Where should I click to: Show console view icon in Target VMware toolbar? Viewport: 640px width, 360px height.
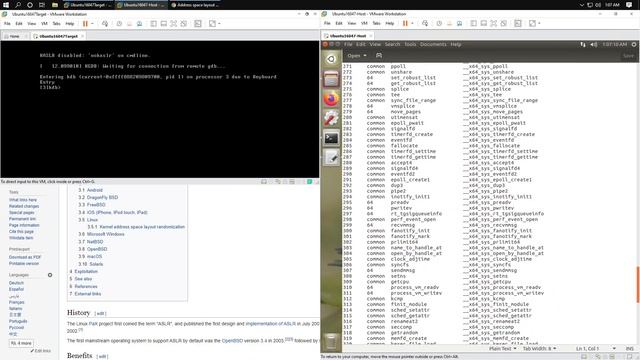[x=198, y=24]
